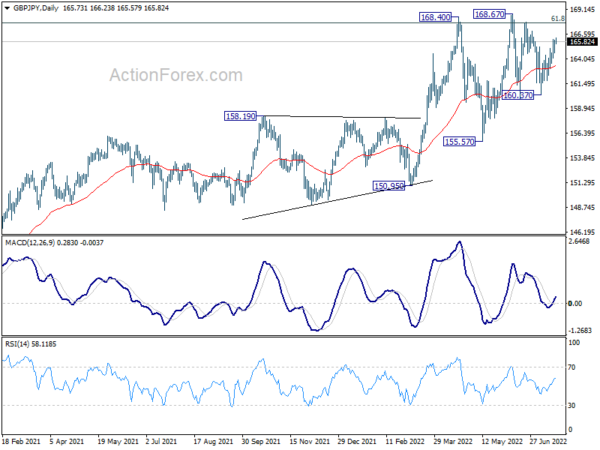Click RSI scale value 100
This screenshot has width=600, height=450.
574,343
